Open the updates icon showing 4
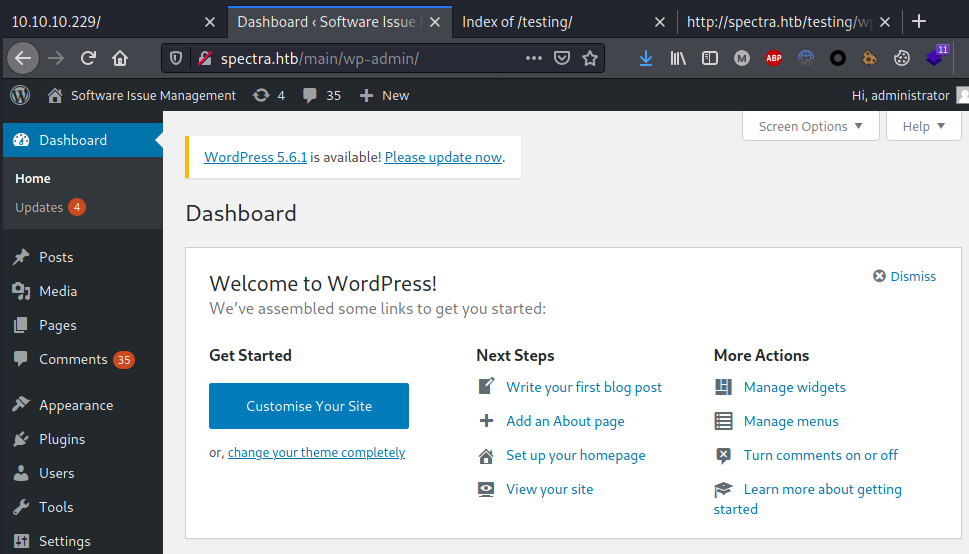 270,95
